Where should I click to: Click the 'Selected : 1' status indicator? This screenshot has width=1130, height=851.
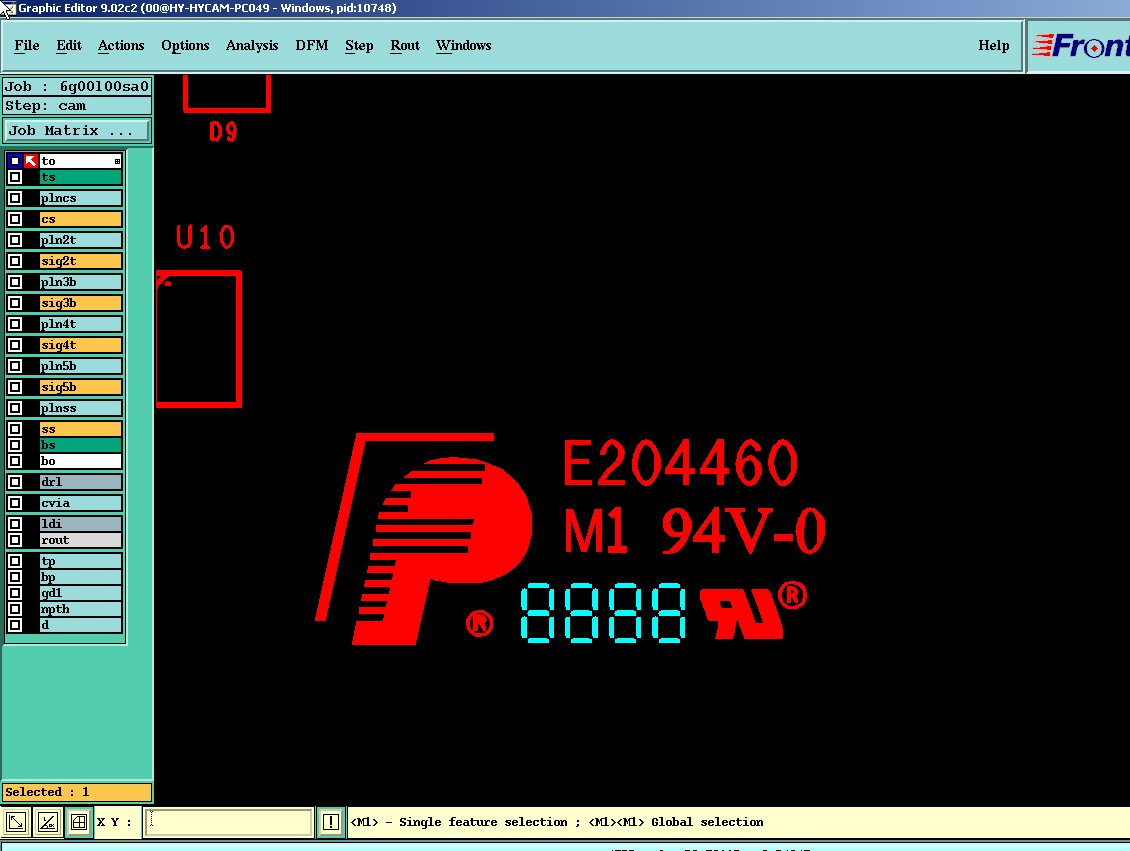coord(77,792)
